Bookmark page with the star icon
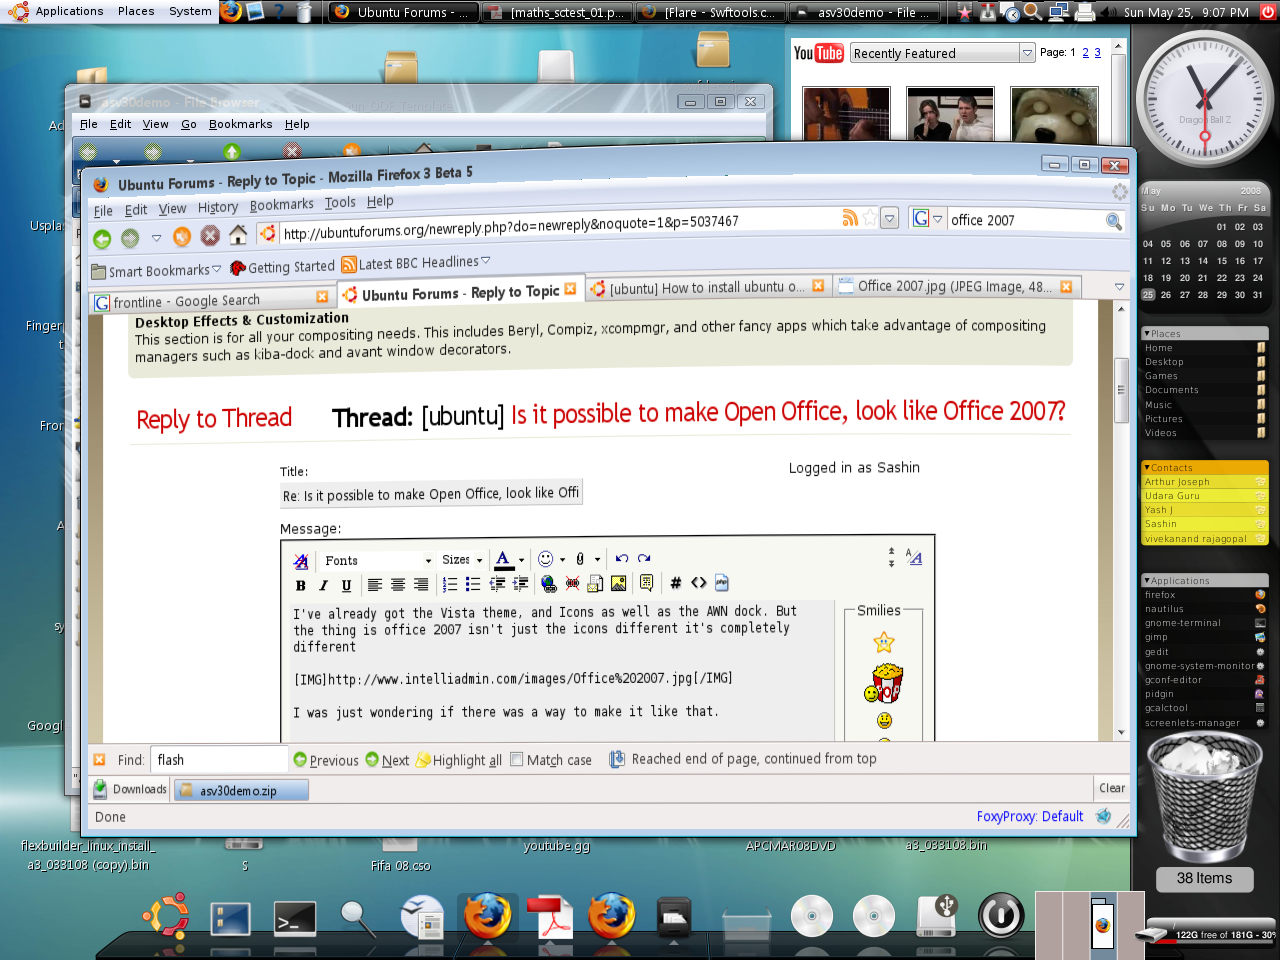This screenshot has height=960, width=1280. point(870,218)
